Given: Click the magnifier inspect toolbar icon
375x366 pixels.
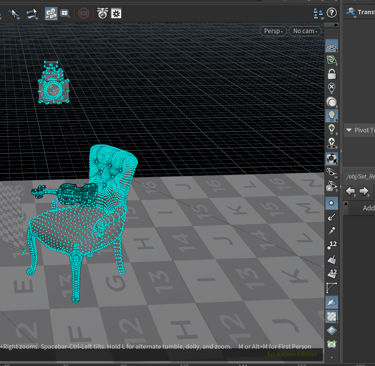Looking at the screenshot, I should click(x=65, y=14).
